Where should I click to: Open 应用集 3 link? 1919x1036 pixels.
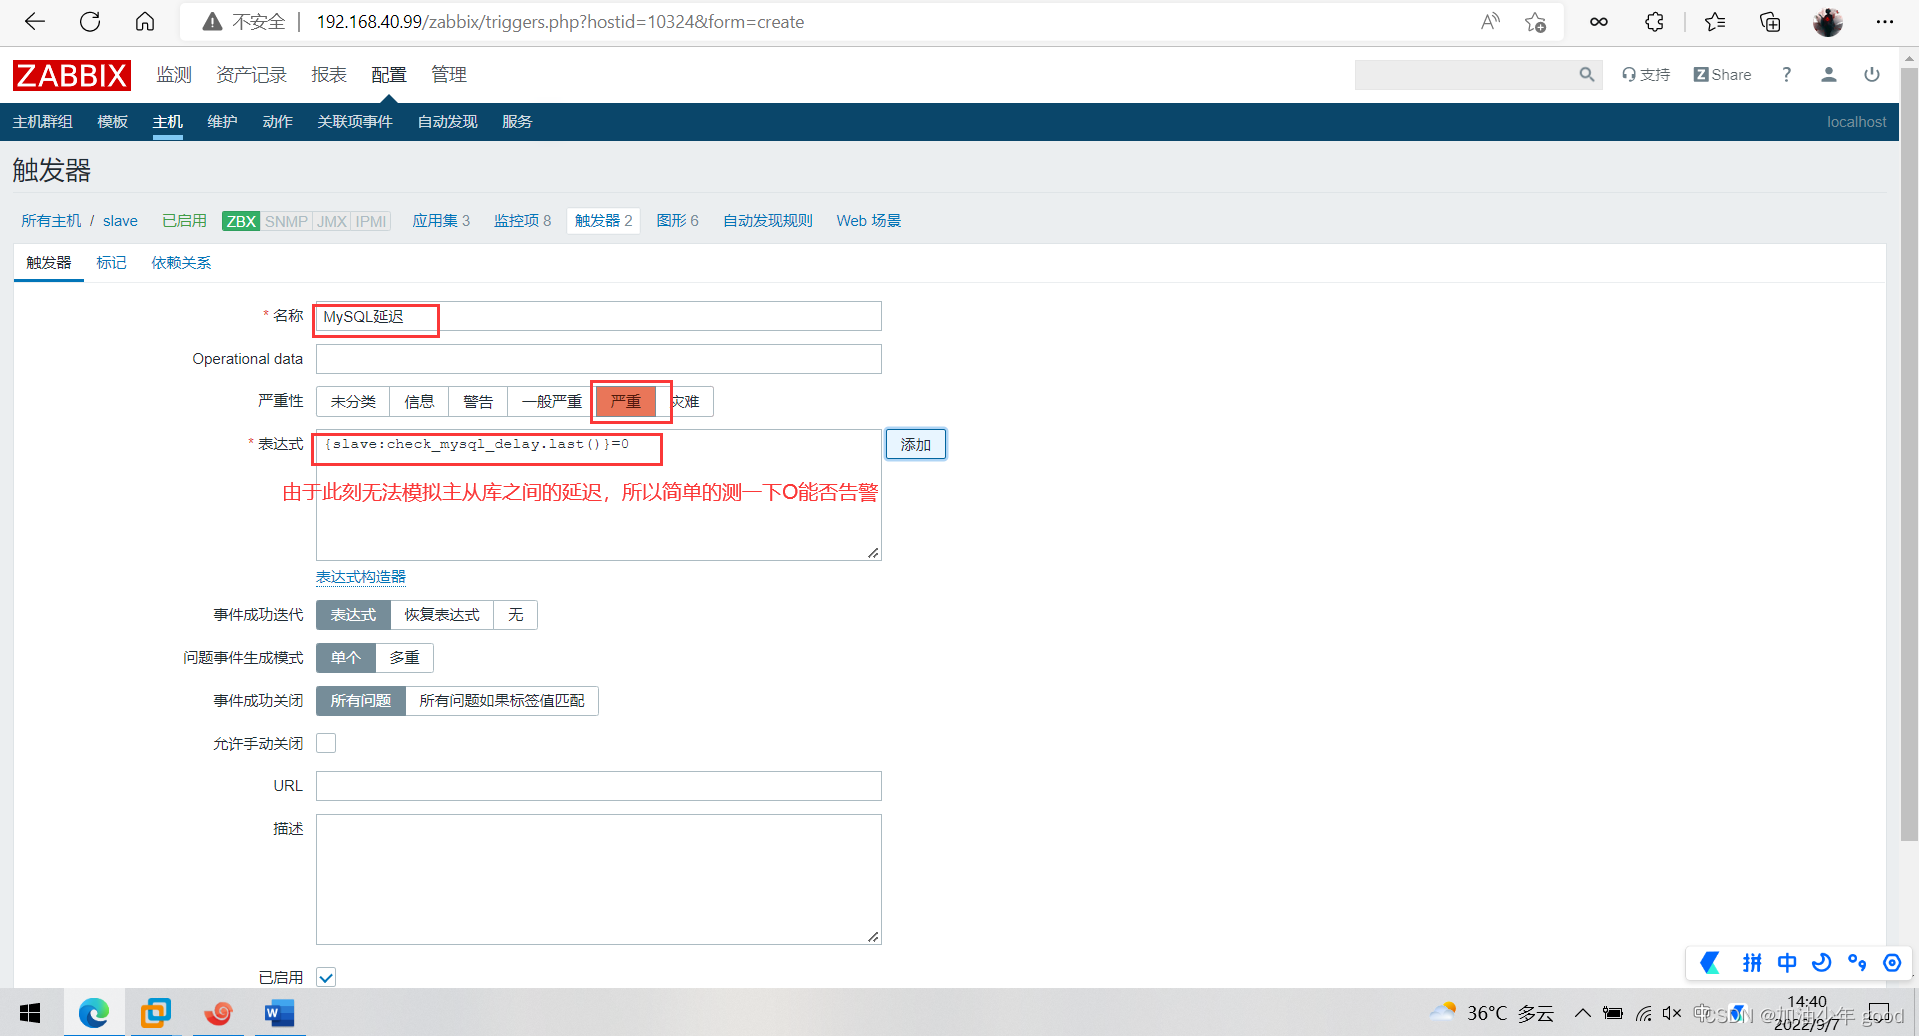441,221
